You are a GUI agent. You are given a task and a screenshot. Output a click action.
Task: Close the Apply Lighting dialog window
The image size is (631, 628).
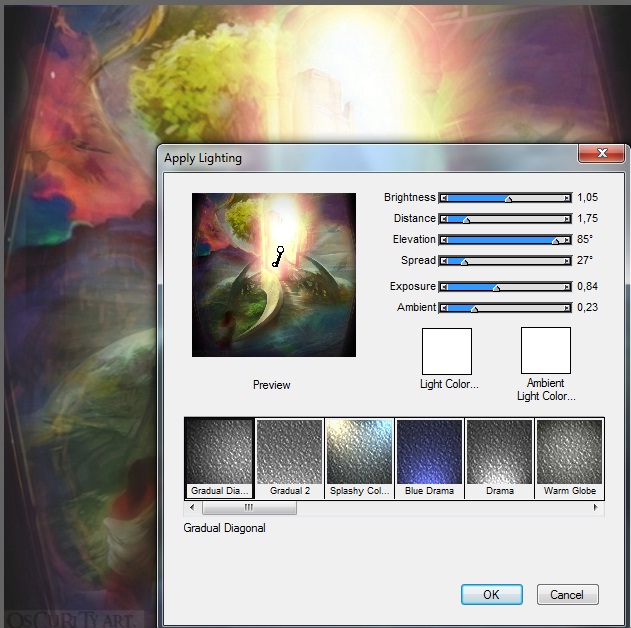pyautogui.click(x=602, y=153)
